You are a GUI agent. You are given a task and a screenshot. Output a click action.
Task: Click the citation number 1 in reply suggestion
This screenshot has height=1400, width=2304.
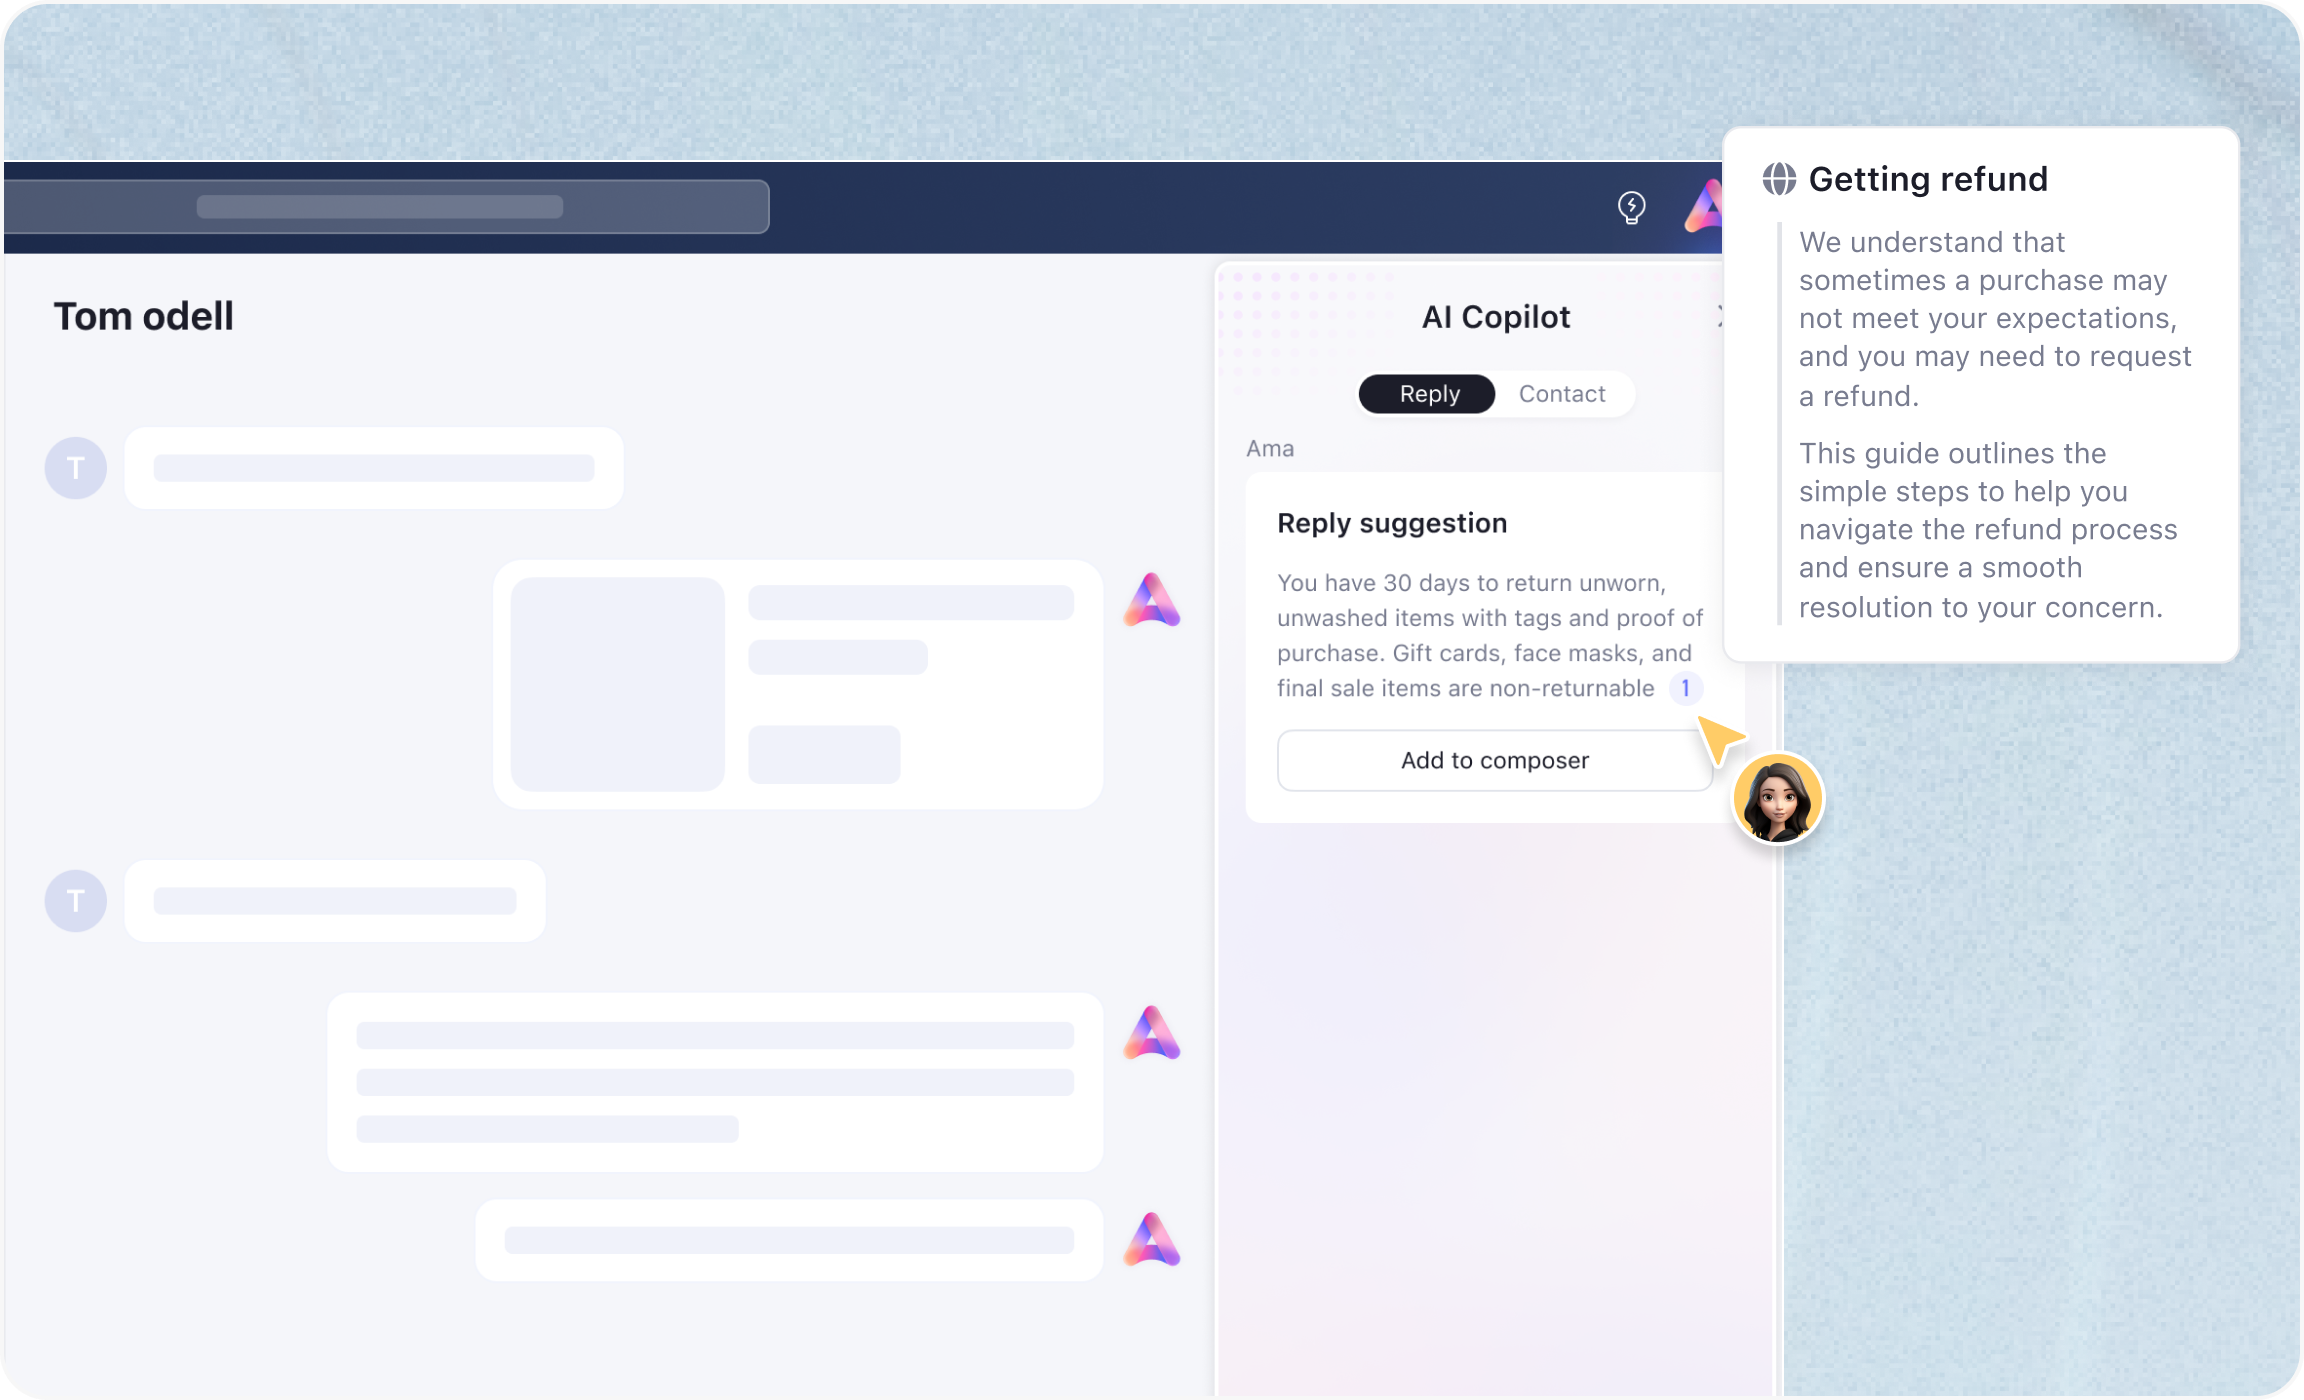pos(1685,688)
